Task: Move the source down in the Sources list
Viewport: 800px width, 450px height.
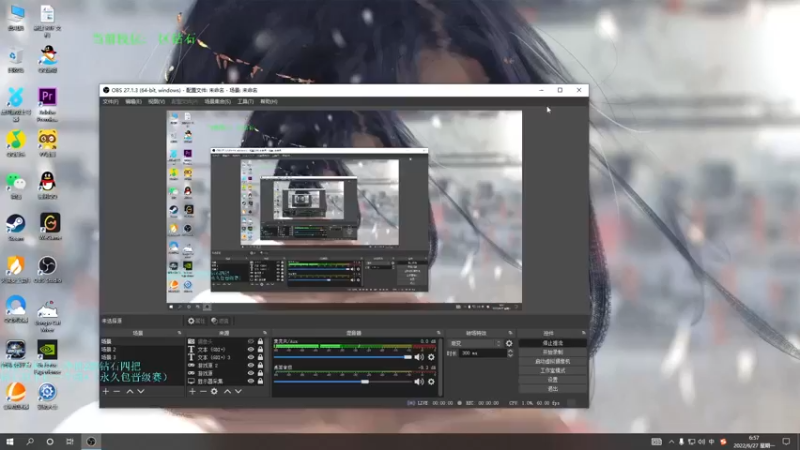Action: [x=238, y=391]
